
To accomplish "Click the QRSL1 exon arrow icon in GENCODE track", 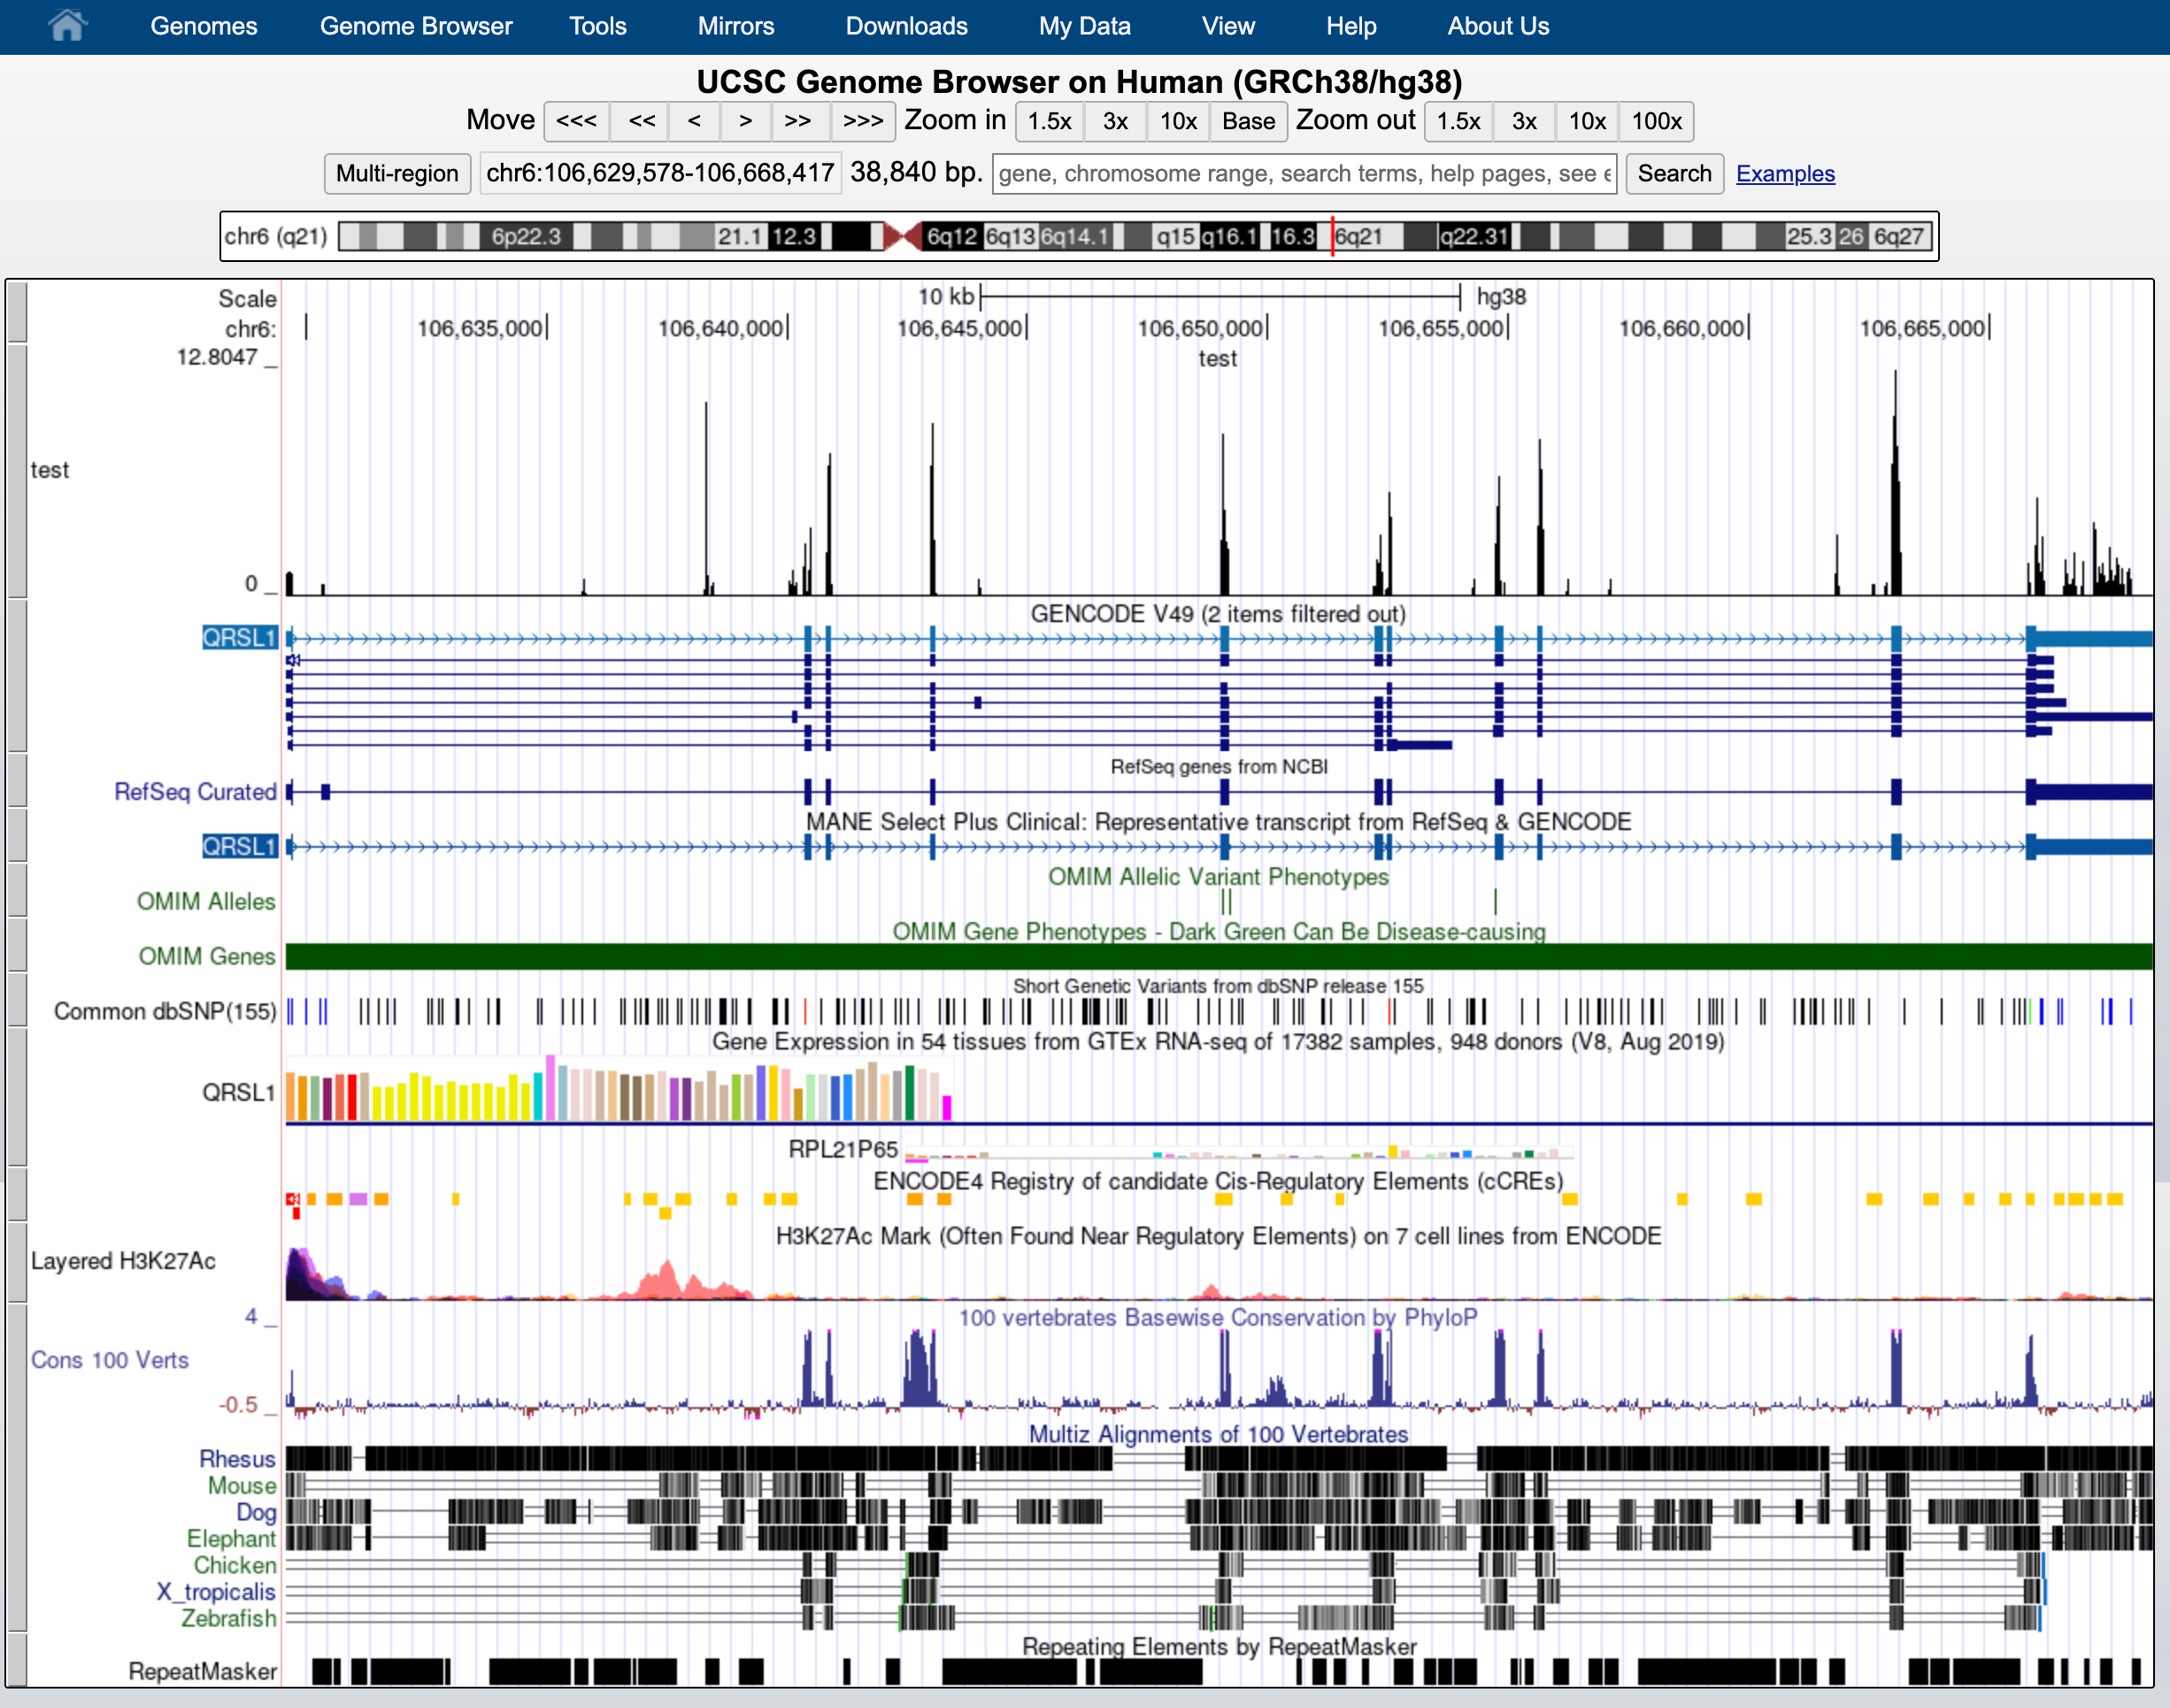I will click(x=294, y=660).
